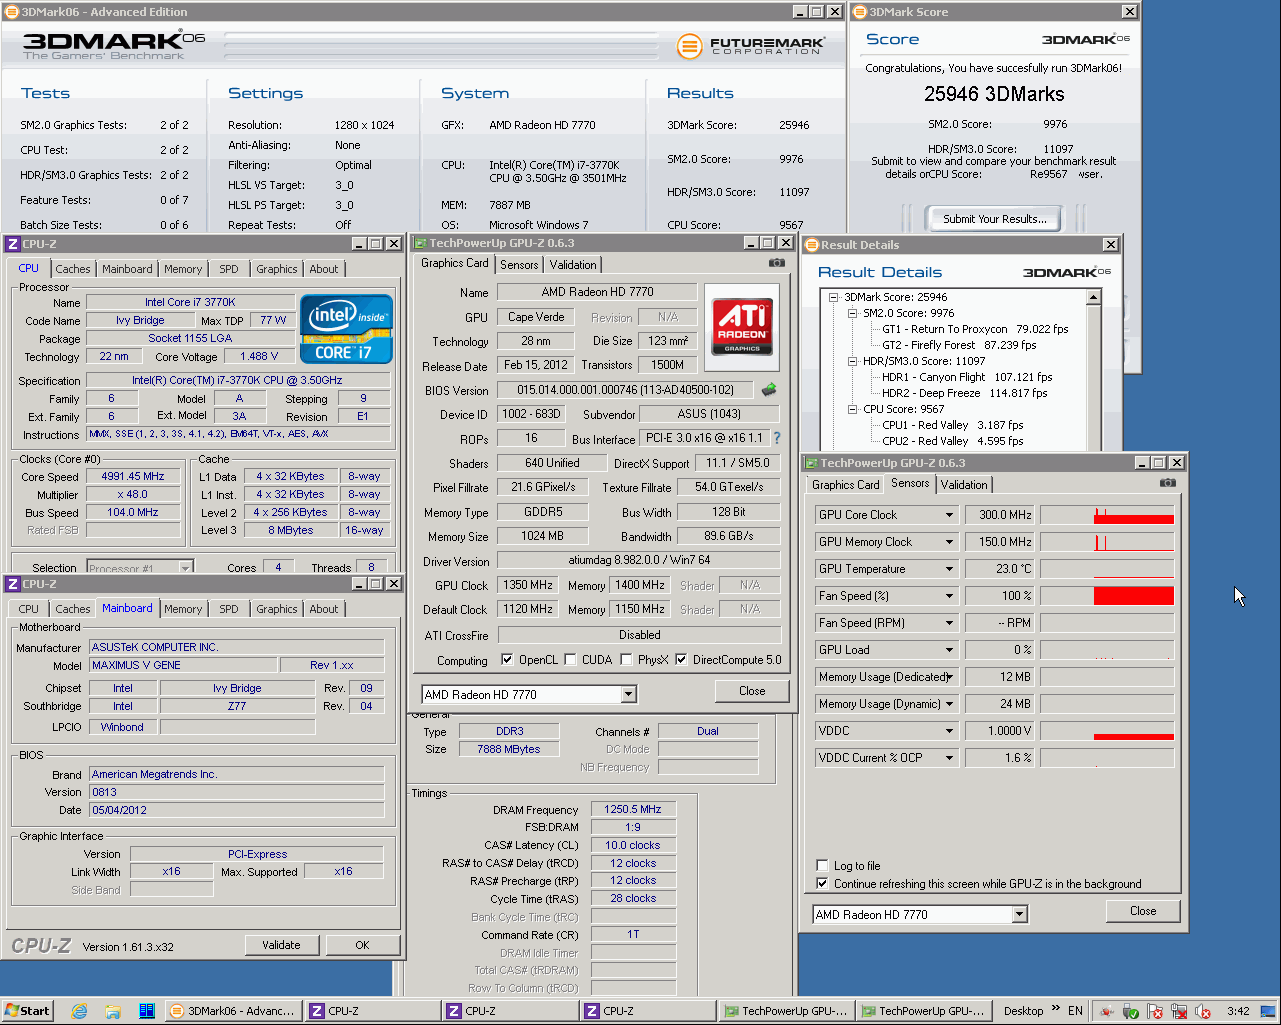Click the OK button in CPU-Z
This screenshot has width=1281, height=1025.
click(362, 945)
